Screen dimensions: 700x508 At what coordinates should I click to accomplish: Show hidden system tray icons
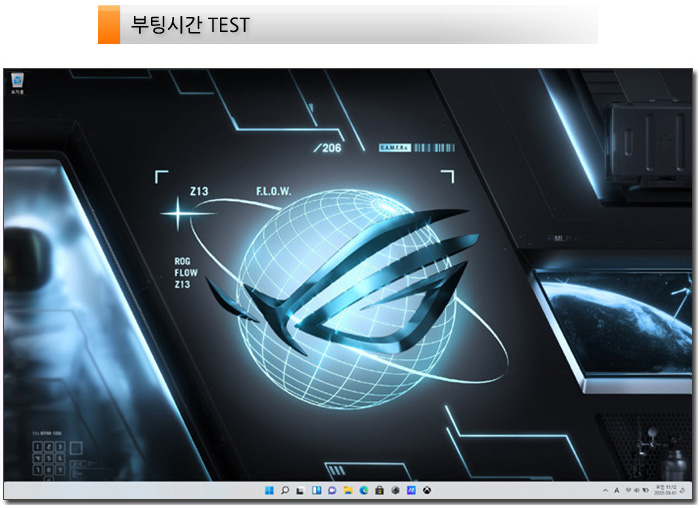click(x=605, y=491)
